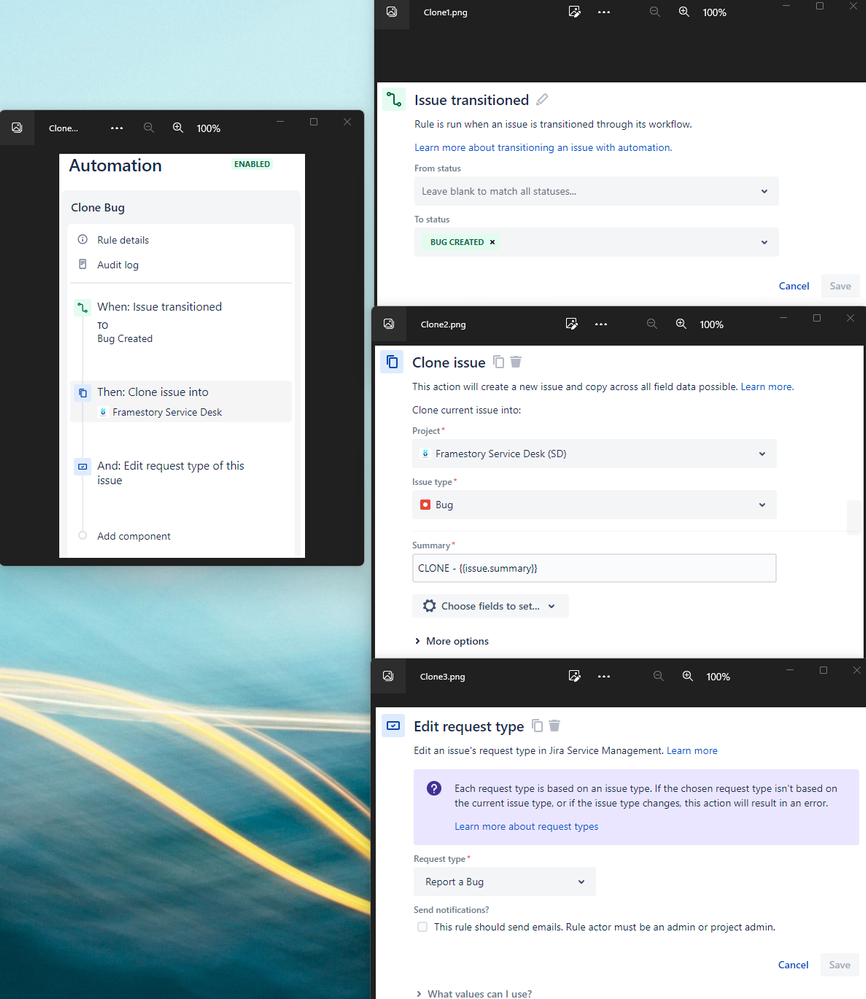
Task: Zoom out in left Clone window
Action: point(148,128)
